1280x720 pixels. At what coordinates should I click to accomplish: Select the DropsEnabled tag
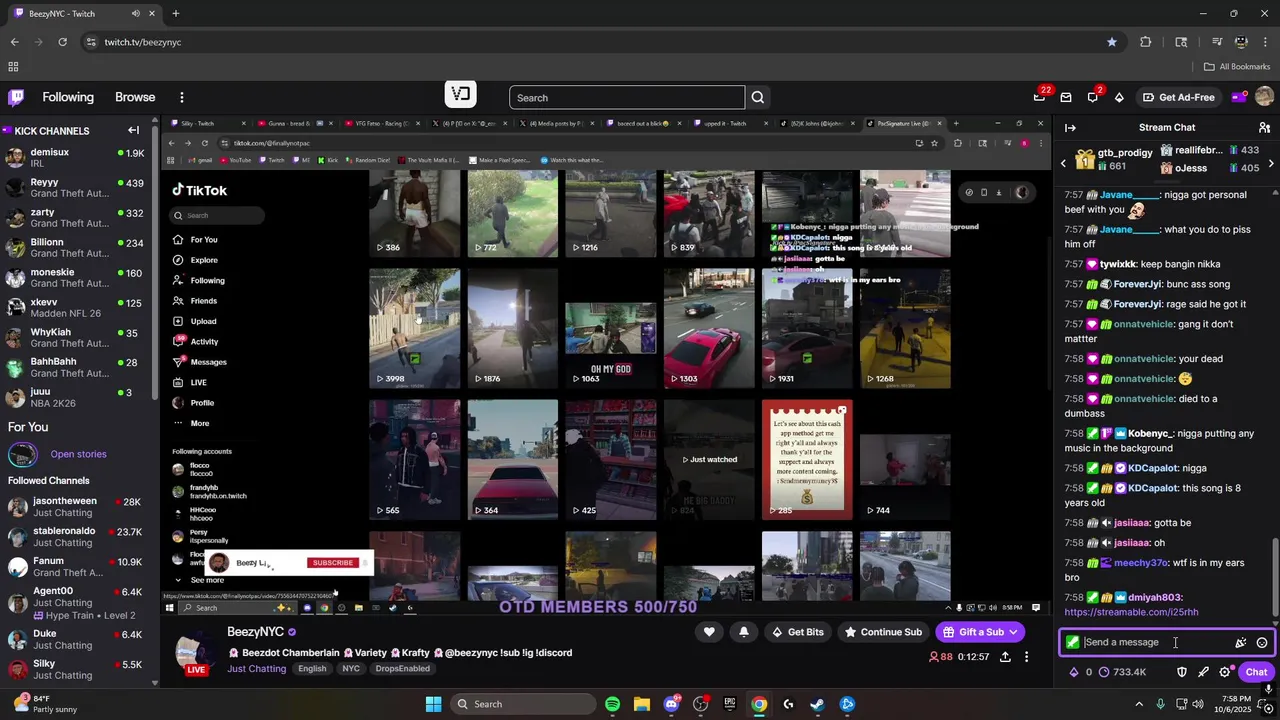403,669
